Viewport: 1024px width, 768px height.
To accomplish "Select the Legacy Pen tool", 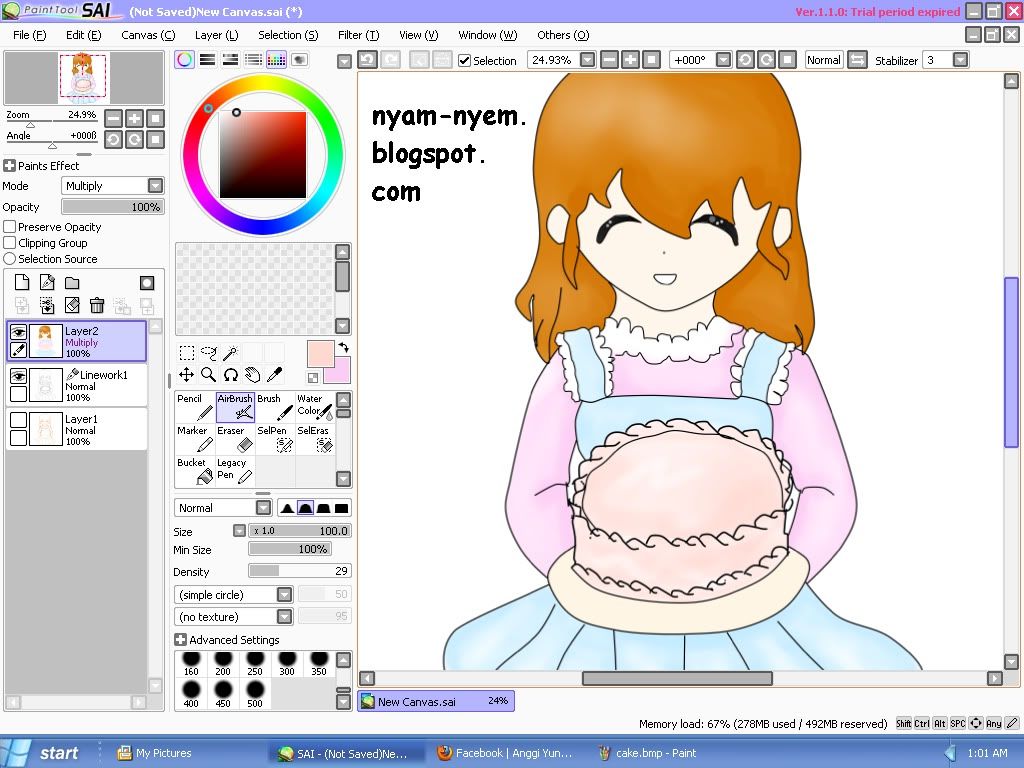I will (235, 471).
